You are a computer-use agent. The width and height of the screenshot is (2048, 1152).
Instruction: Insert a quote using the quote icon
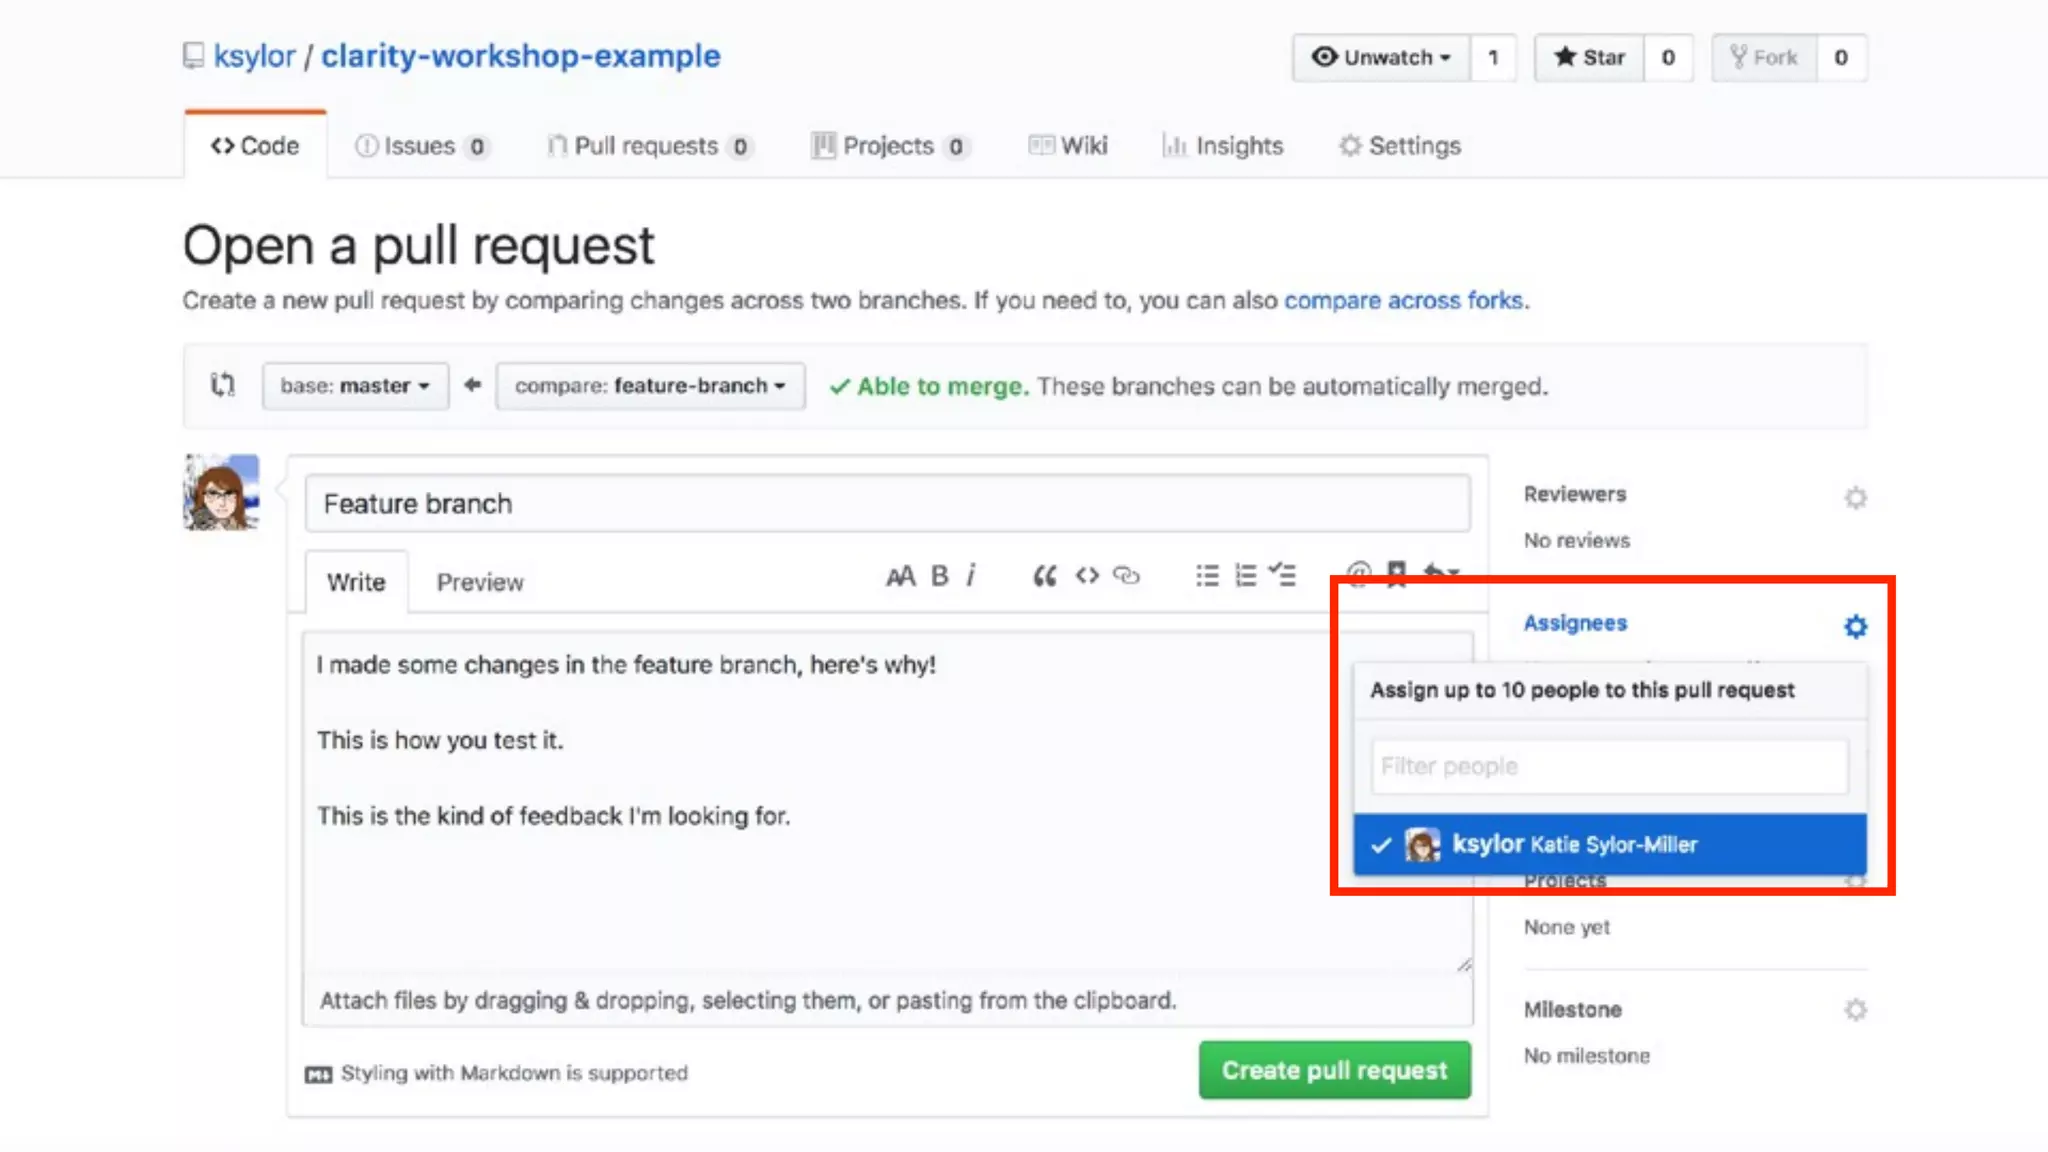(1044, 576)
